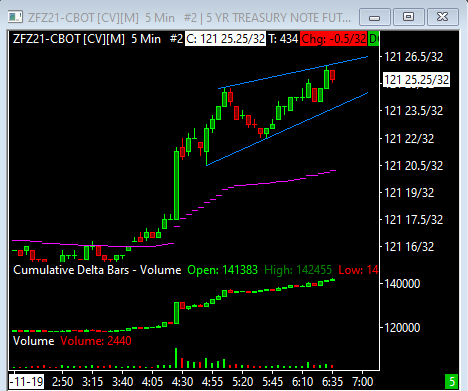Click the '120000' delta scale label

click(402, 328)
